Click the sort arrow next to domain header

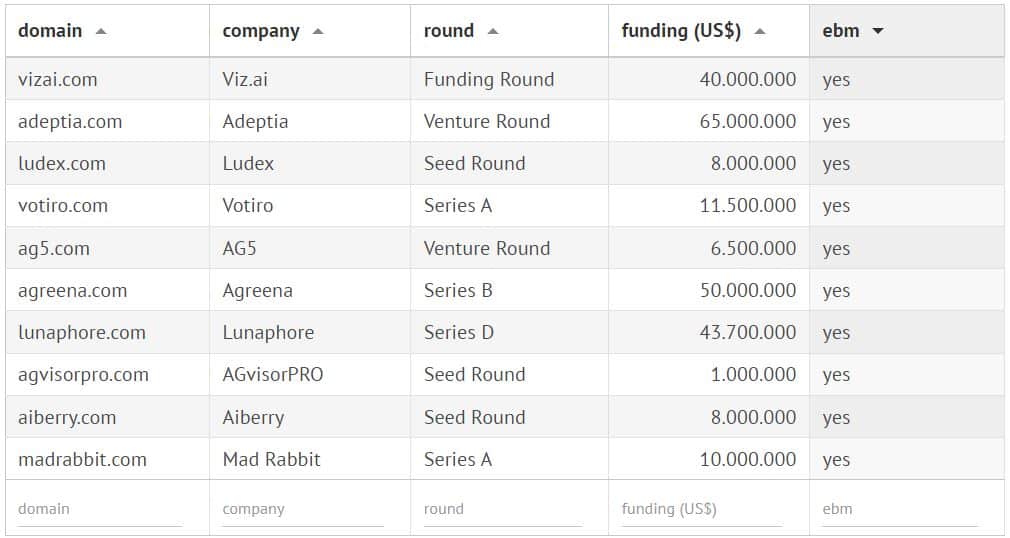coord(100,31)
